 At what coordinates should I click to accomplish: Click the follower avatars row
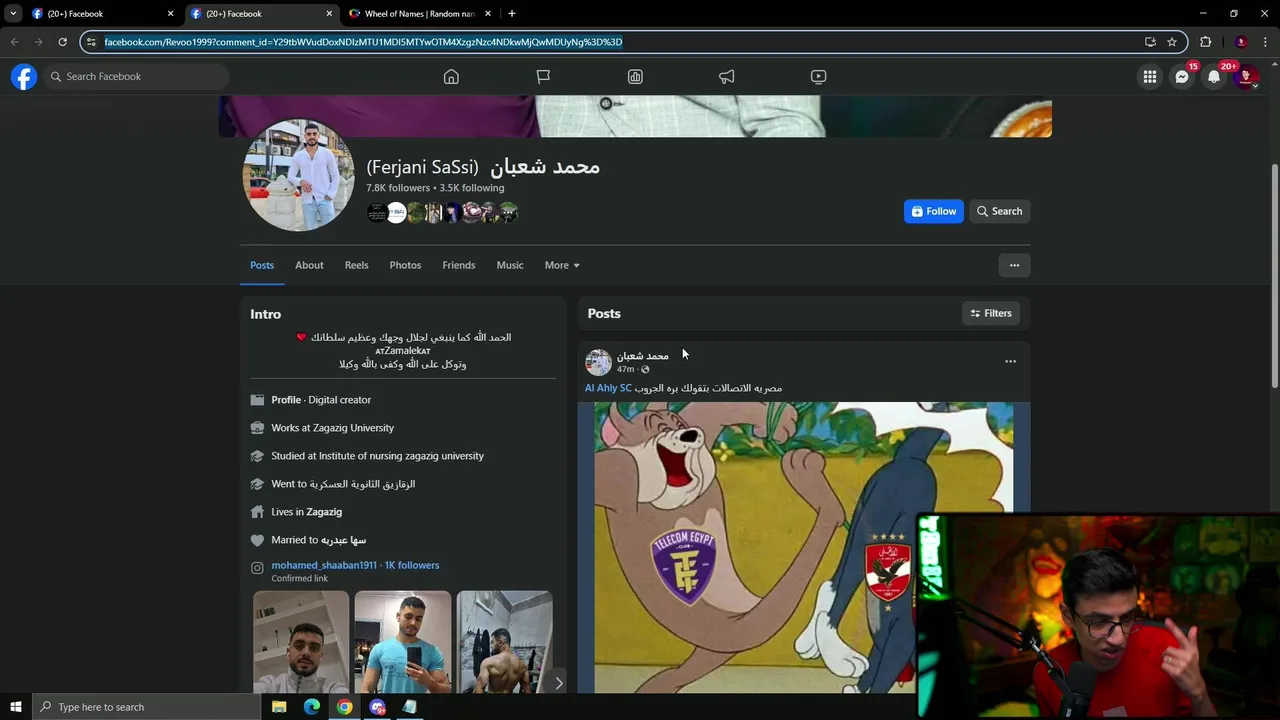pos(442,212)
